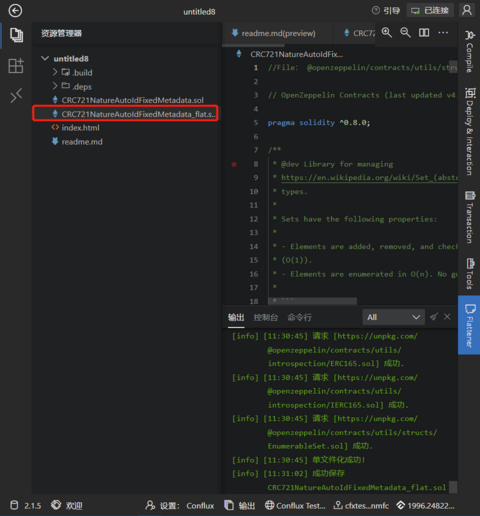Click the horizontal scrollbar in the editor

click(312, 301)
